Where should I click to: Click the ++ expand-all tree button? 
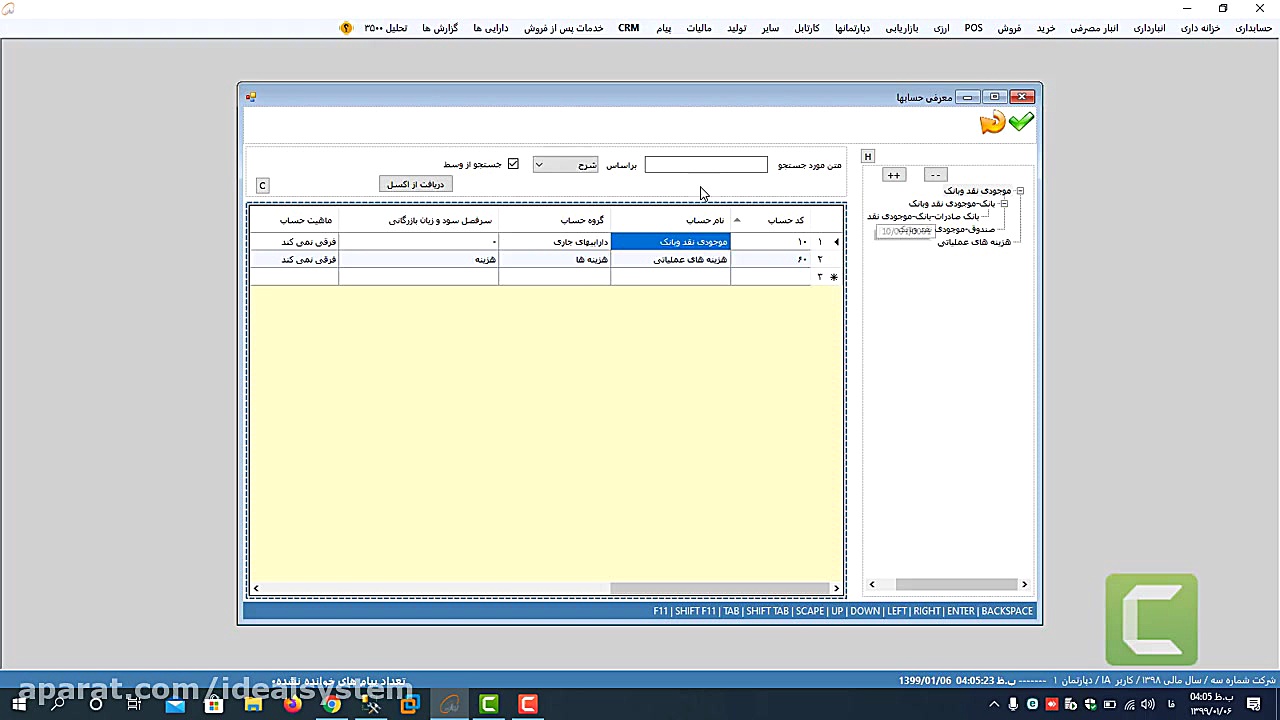[x=893, y=175]
